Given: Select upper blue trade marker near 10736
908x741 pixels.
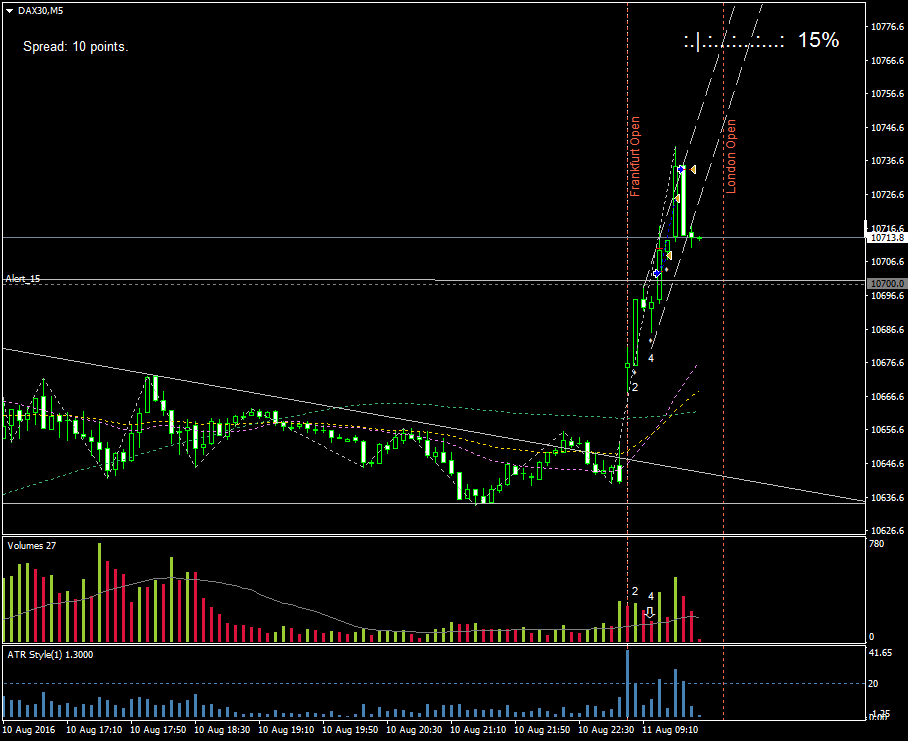Looking at the screenshot, I should [x=682, y=169].
